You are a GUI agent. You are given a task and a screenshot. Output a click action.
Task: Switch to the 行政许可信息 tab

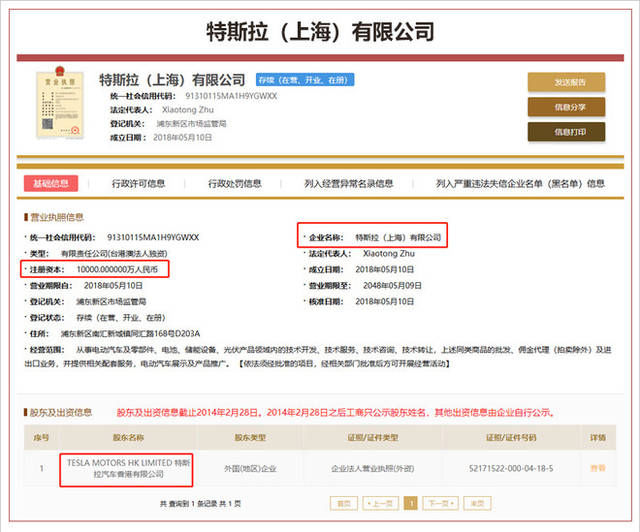(x=138, y=184)
